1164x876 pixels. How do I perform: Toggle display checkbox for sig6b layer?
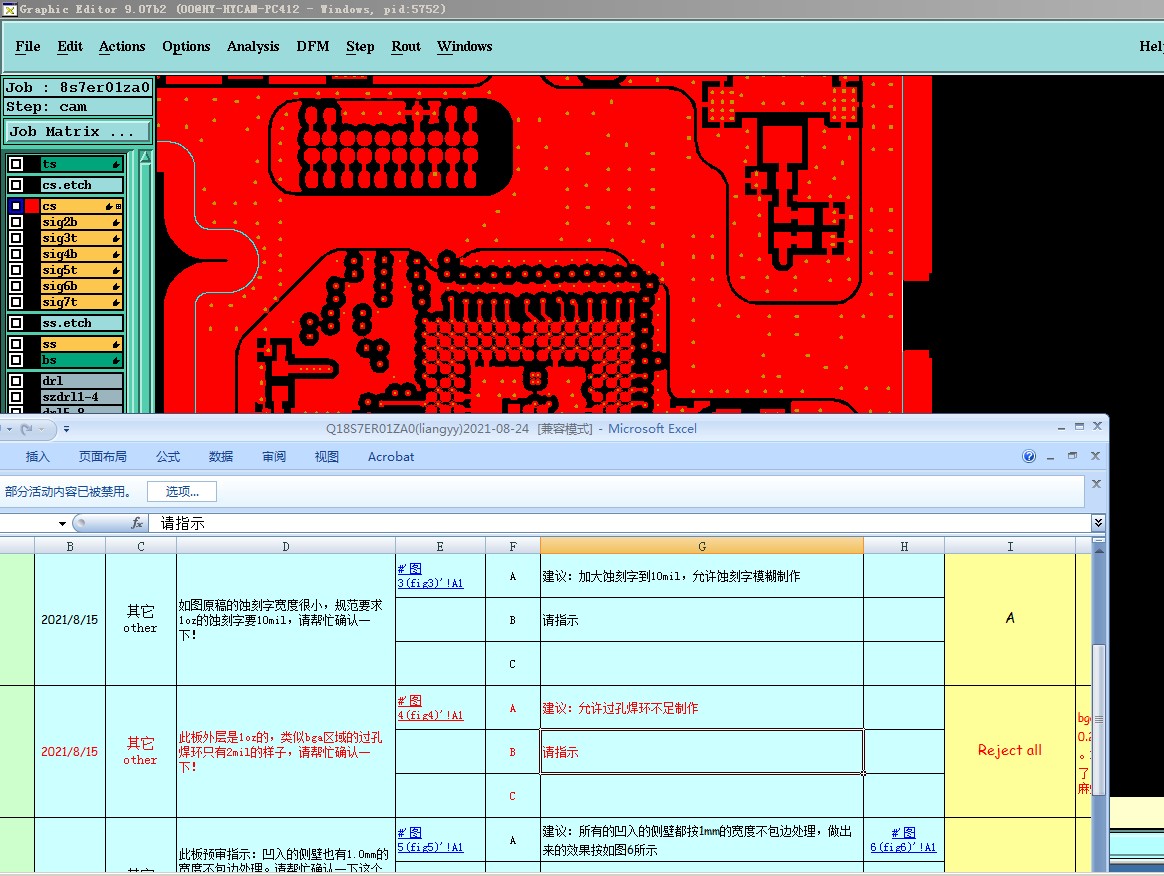pyautogui.click(x=16, y=286)
